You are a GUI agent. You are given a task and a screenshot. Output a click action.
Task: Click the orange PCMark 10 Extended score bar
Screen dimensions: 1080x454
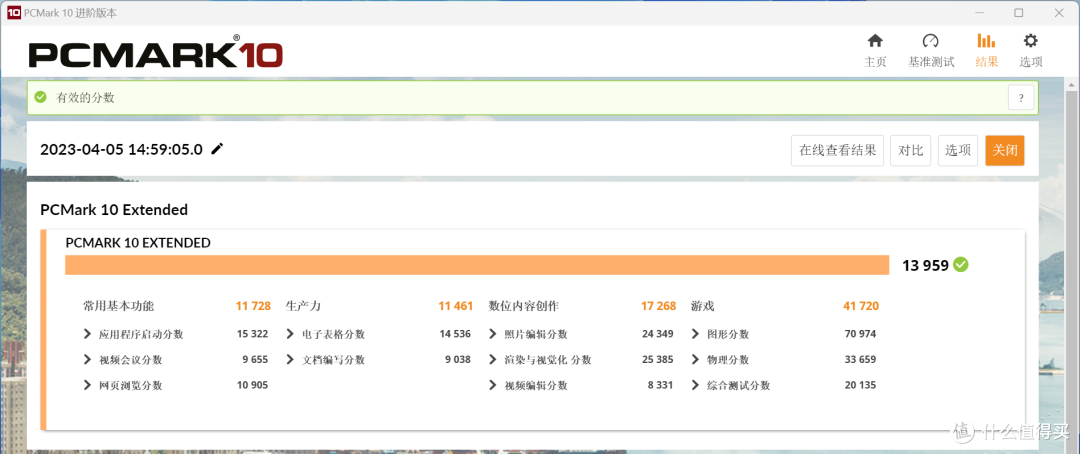click(x=477, y=265)
